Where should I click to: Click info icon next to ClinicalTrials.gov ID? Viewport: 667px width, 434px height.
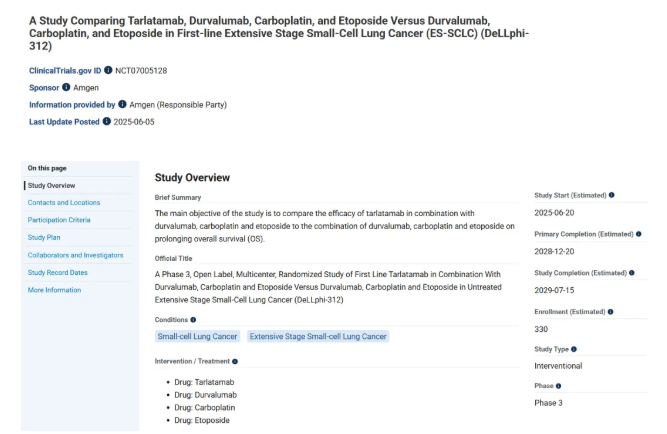pyautogui.click(x=108, y=70)
